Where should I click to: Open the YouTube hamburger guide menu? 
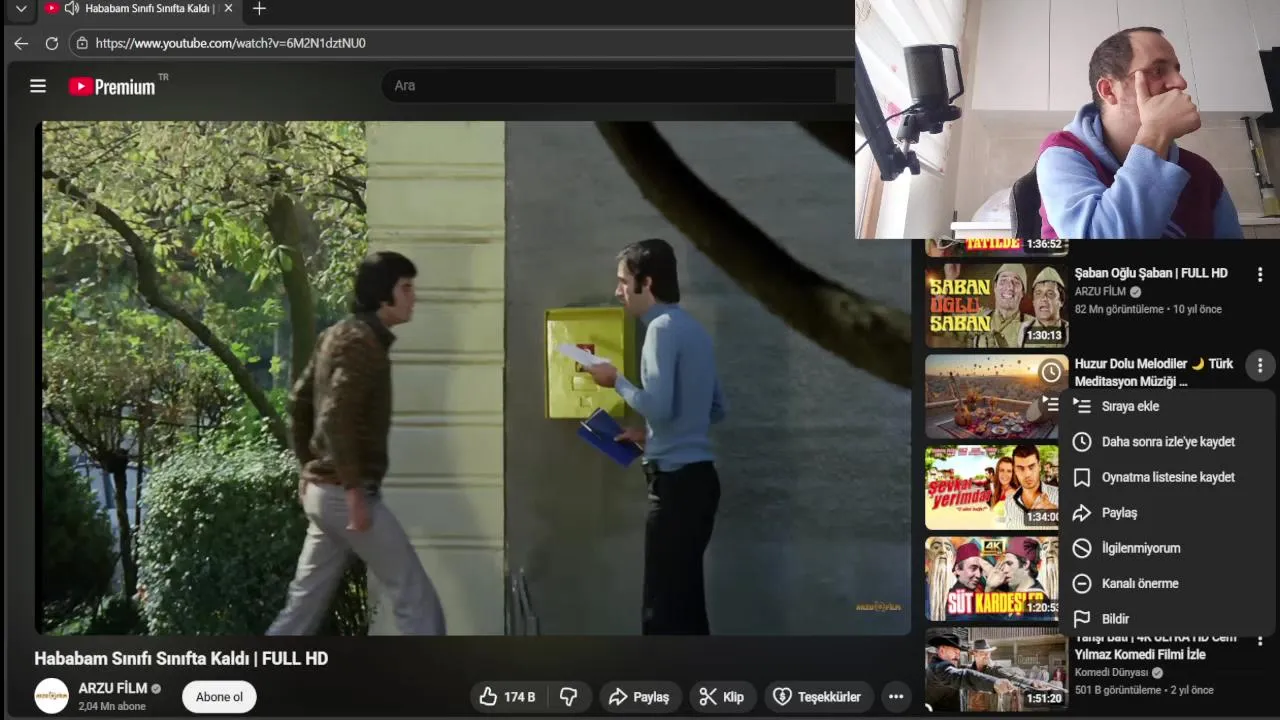point(38,86)
